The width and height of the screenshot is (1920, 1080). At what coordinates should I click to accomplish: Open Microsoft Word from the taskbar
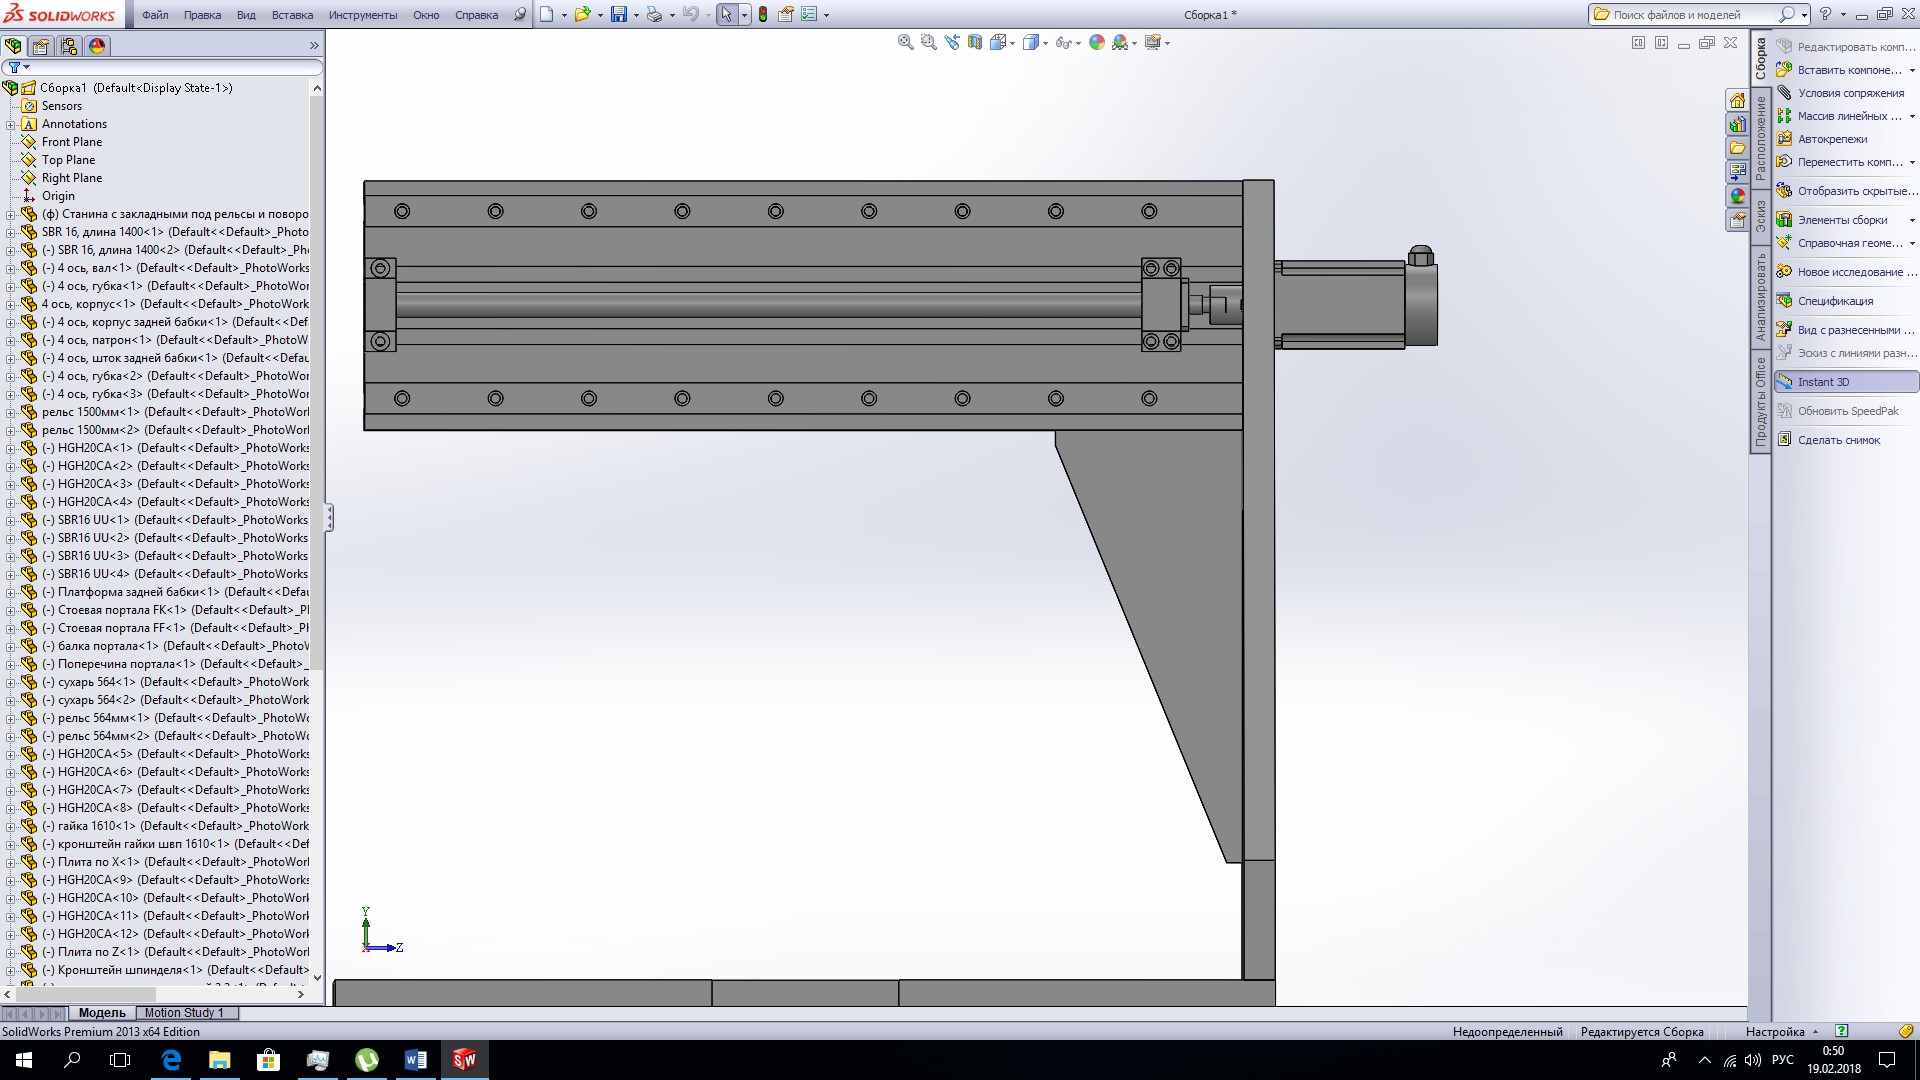[416, 1060]
